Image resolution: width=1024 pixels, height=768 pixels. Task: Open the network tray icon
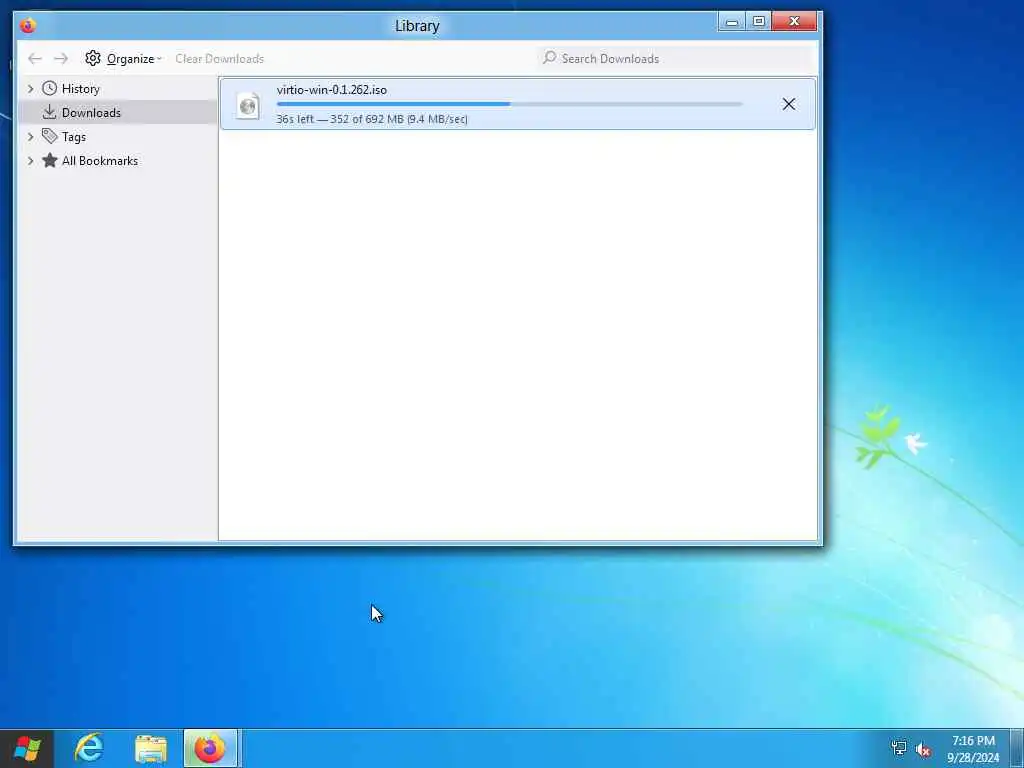click(x=899, y=748)
